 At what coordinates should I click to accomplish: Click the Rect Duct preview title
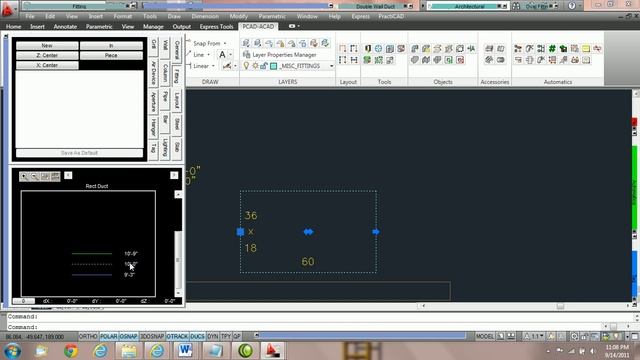[97, 186]
